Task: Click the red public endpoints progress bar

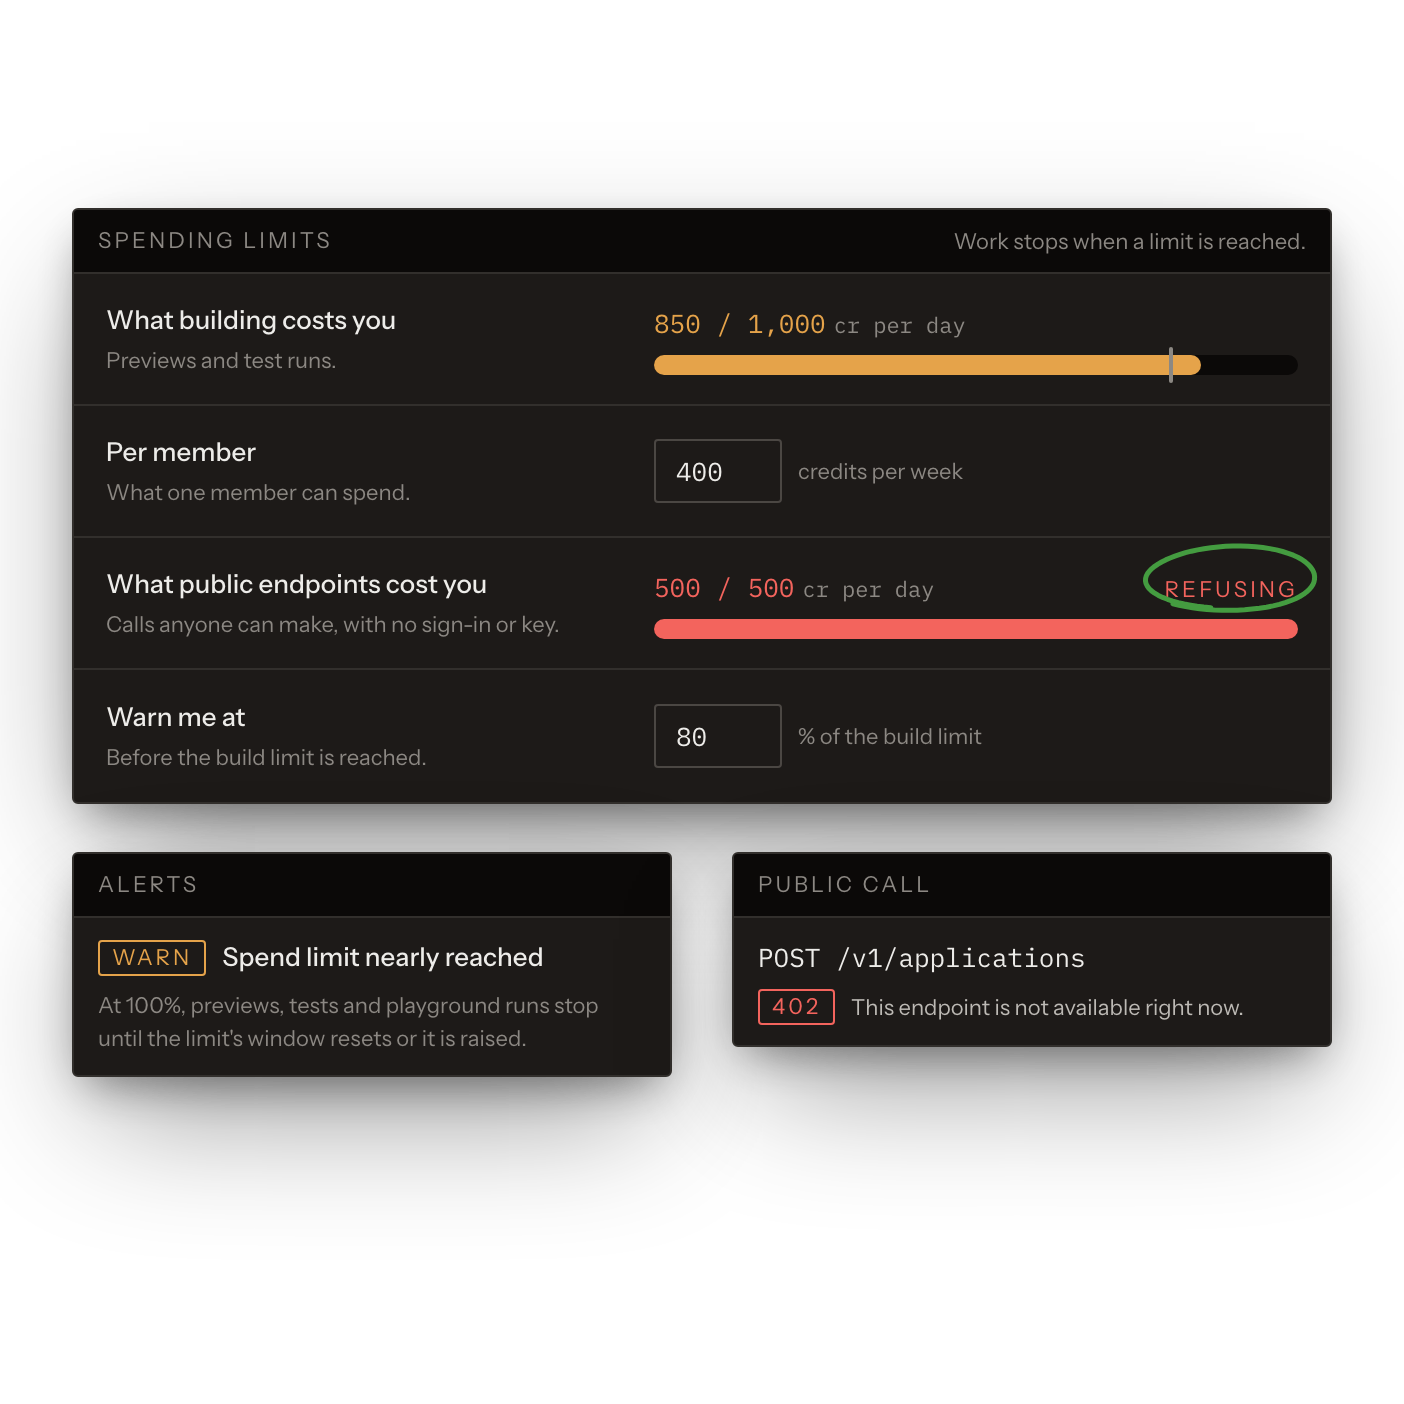Action: click(x=976, y=629)
